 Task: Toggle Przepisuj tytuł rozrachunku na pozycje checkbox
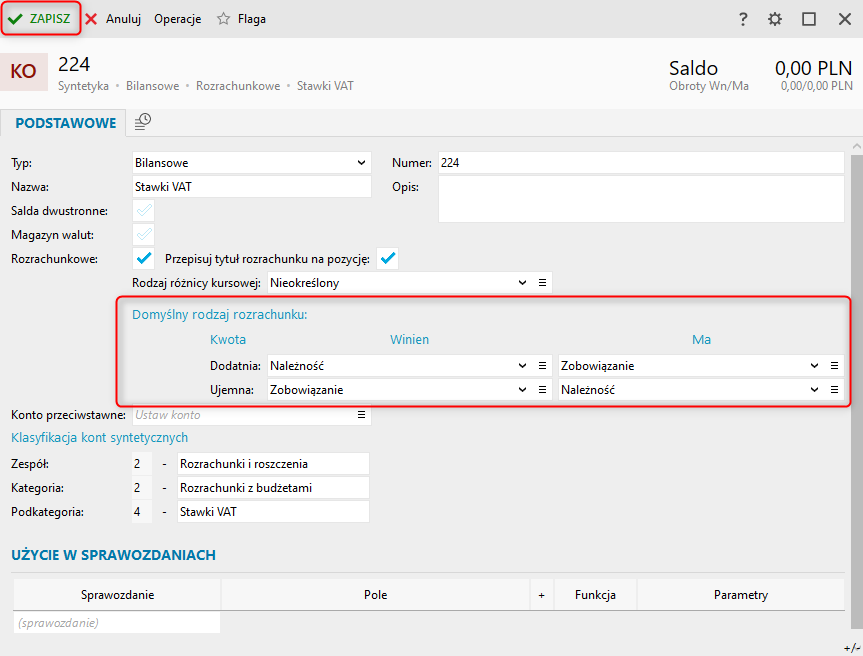point(387,259)
